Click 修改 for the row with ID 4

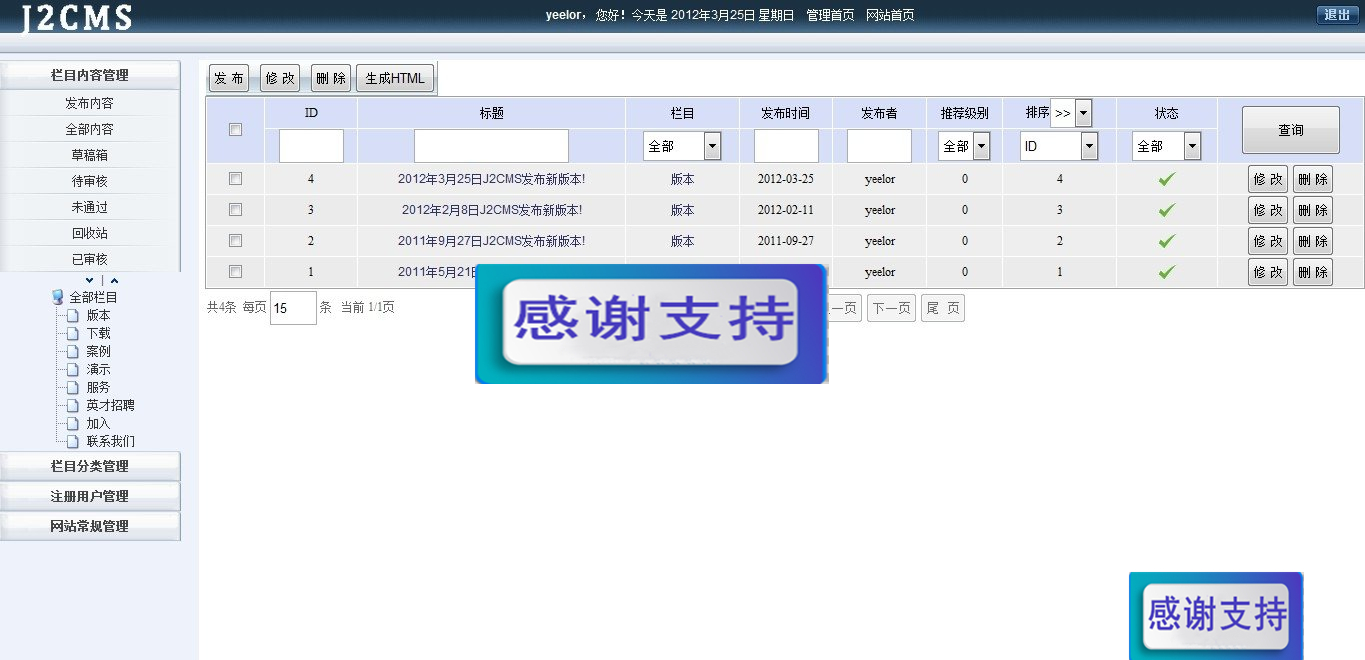[x=1268, y=179]
